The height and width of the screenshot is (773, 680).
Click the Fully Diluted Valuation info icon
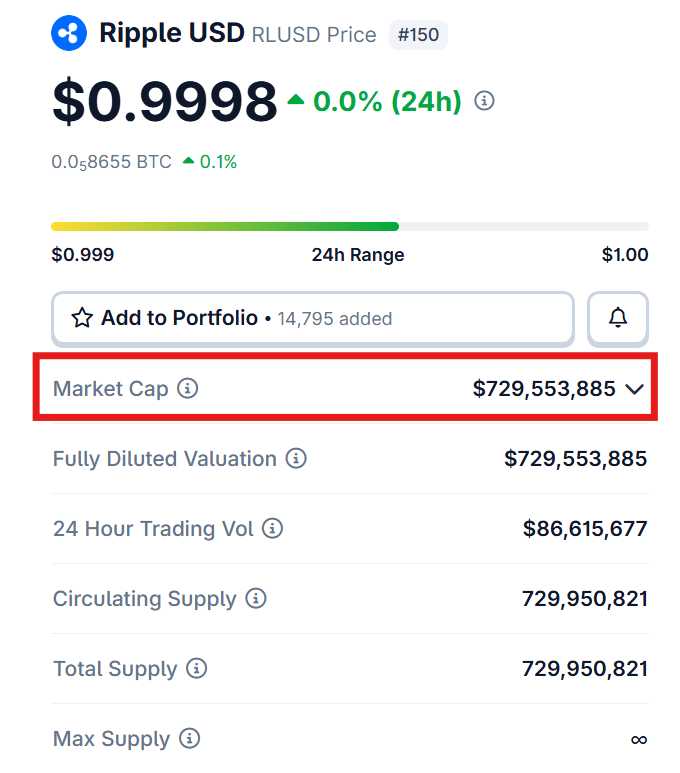296,458
